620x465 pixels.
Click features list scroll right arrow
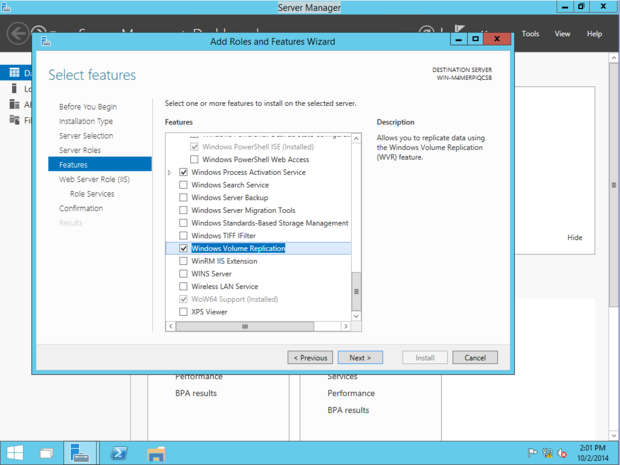pyautogui.click(x=346, y=326)
